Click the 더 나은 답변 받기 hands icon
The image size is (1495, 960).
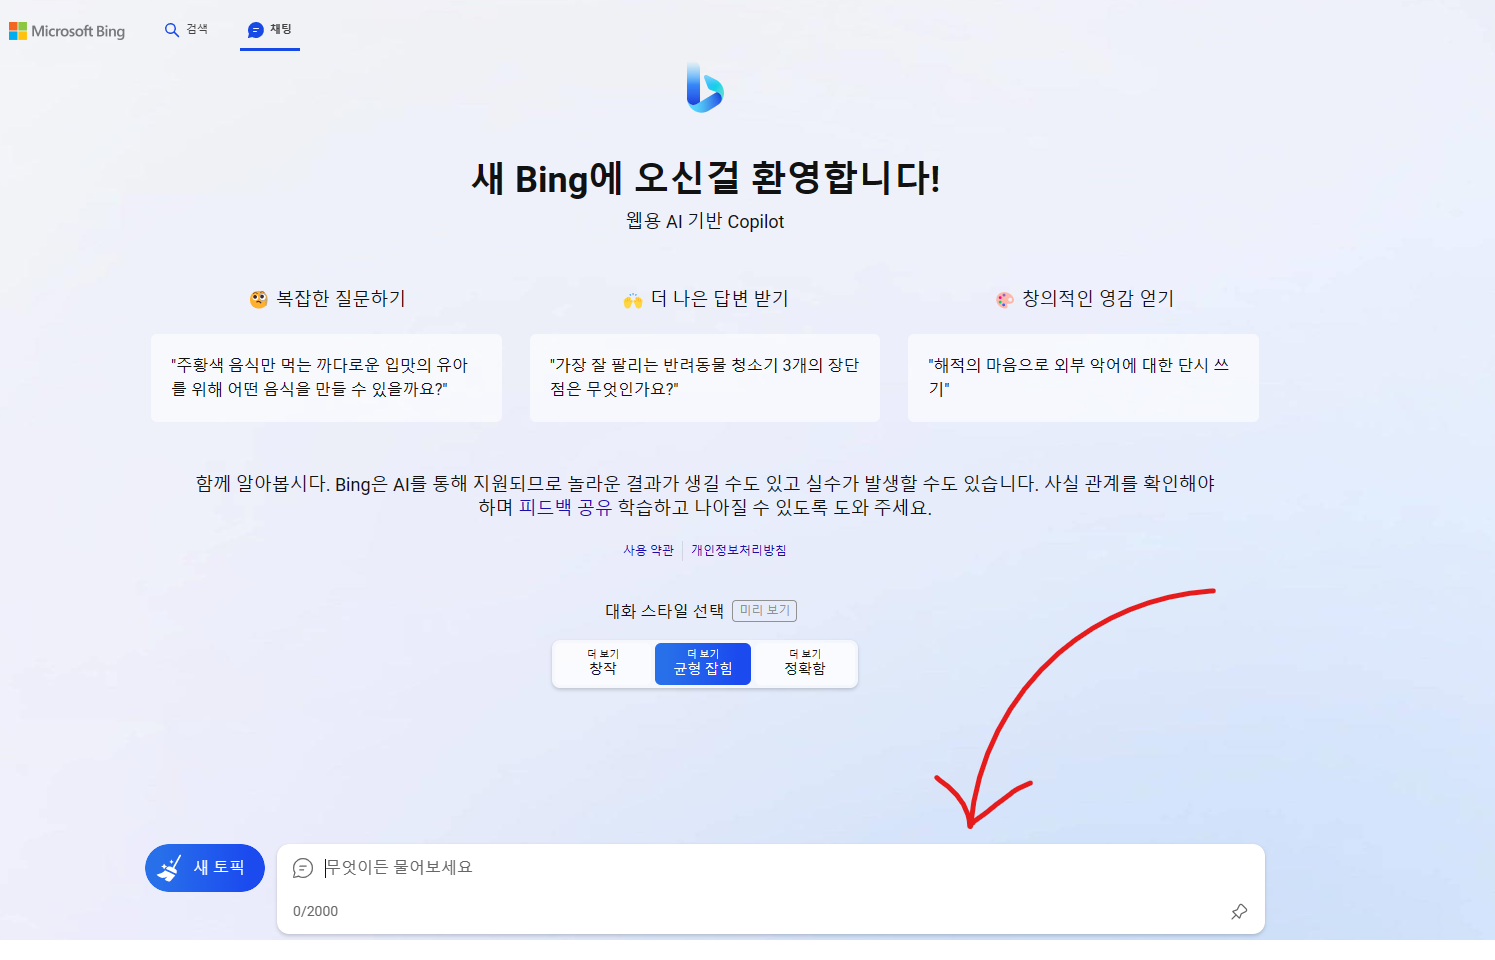(x=633, y=299)
